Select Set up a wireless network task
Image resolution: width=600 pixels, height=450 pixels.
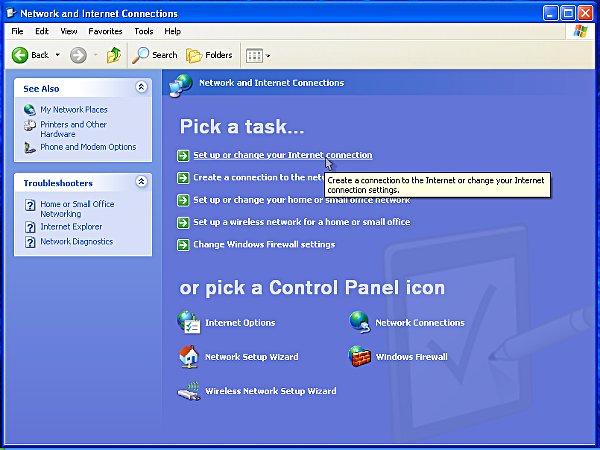pyautogui.click(x=301, y=222)
